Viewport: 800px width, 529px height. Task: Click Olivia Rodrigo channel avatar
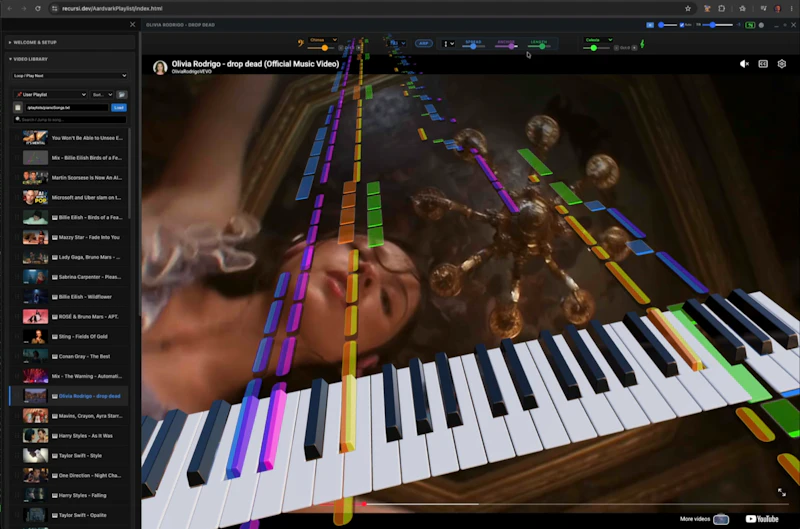point(160,67)
